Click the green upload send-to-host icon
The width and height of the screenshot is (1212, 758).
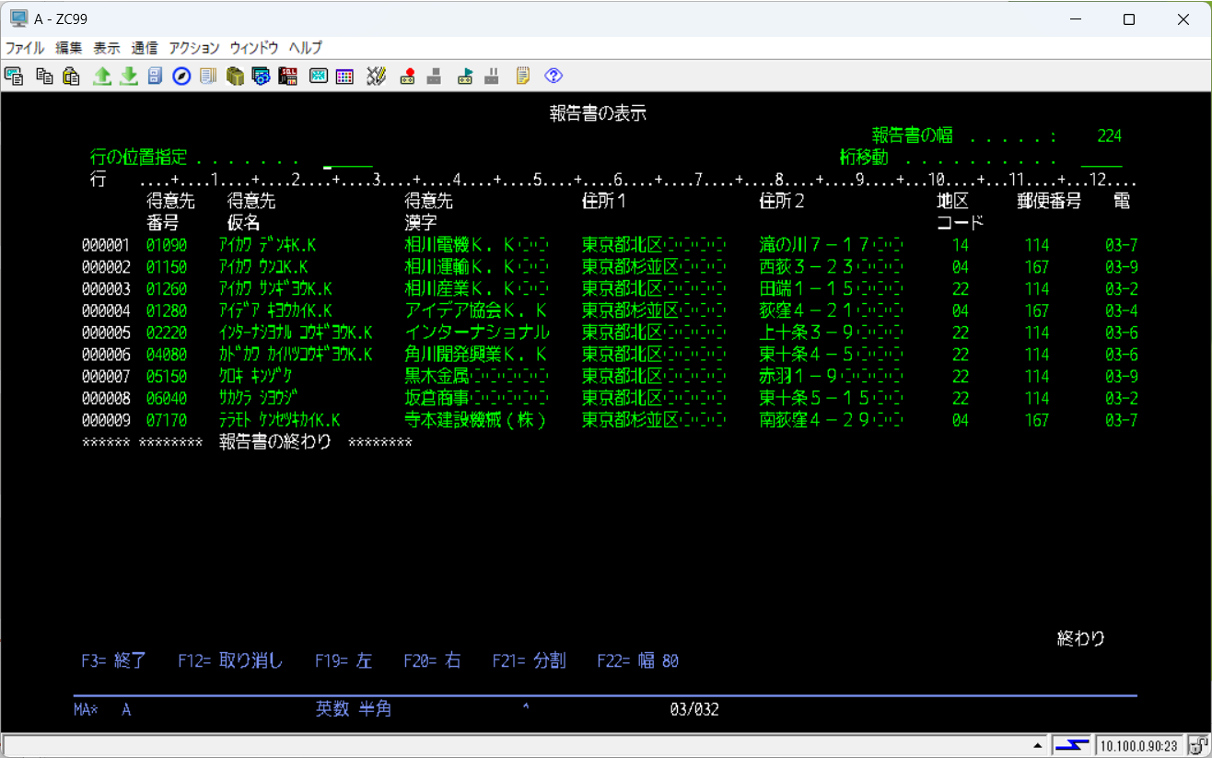[x=102, y=76]
